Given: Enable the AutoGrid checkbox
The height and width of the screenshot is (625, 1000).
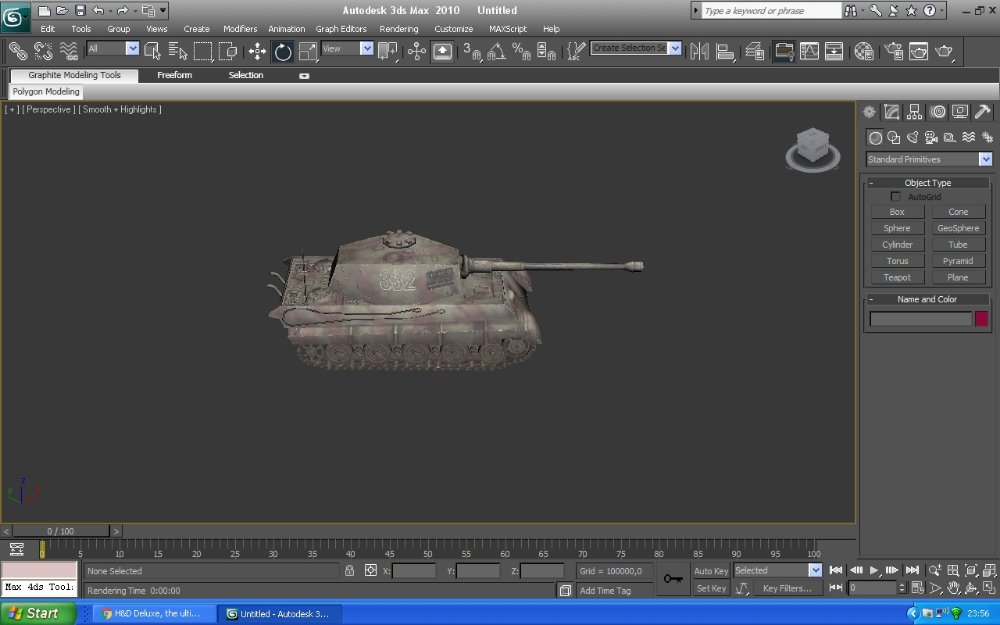Looking at the screenshot, I should click(895, 197).
